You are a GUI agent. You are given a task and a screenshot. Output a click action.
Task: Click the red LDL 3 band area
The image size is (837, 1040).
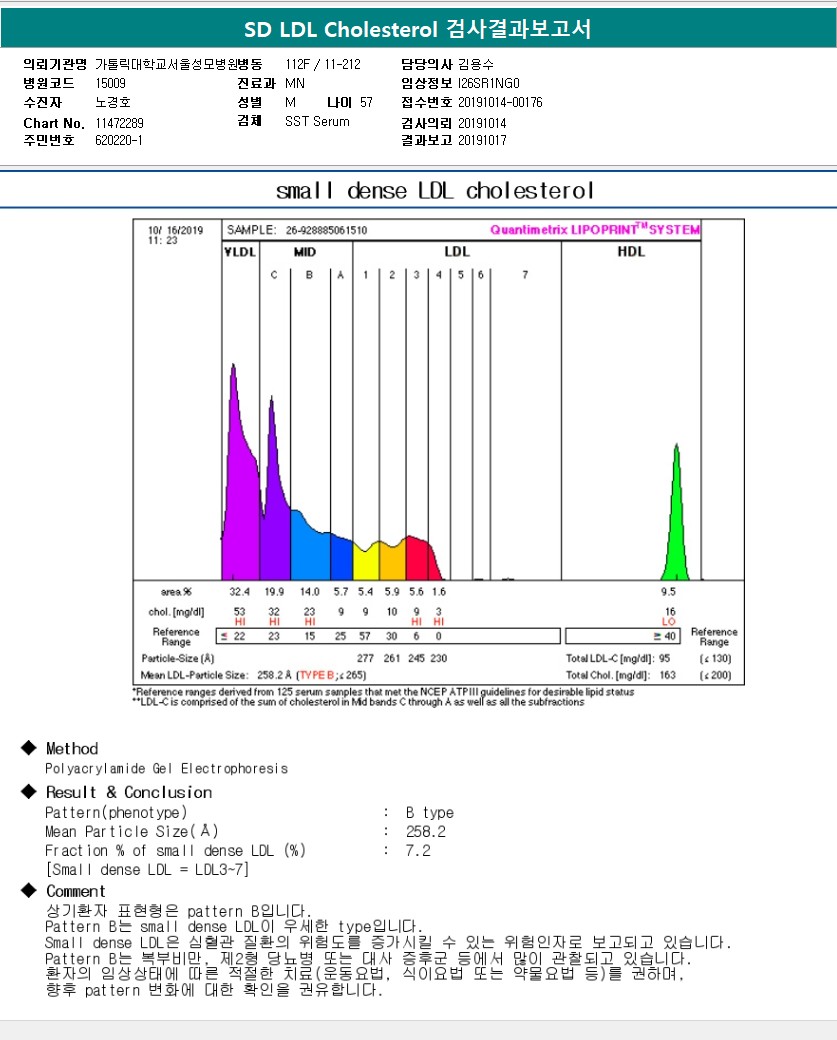(417, 558)
